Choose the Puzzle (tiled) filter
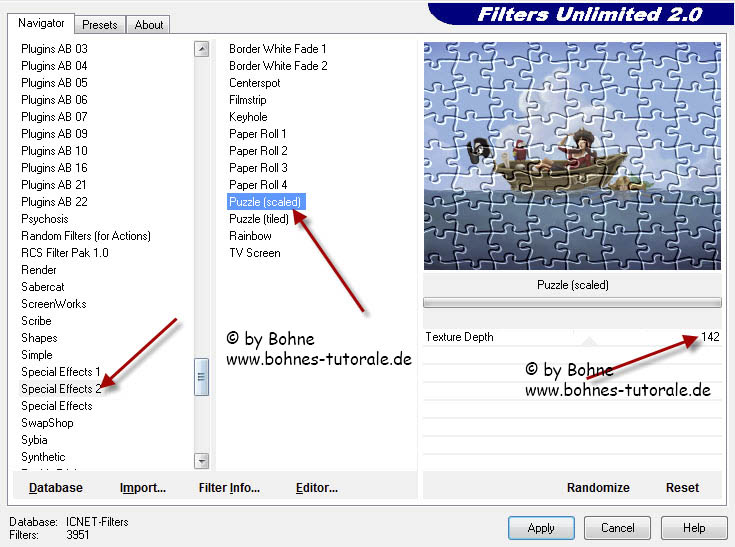 tap(258, 219)
